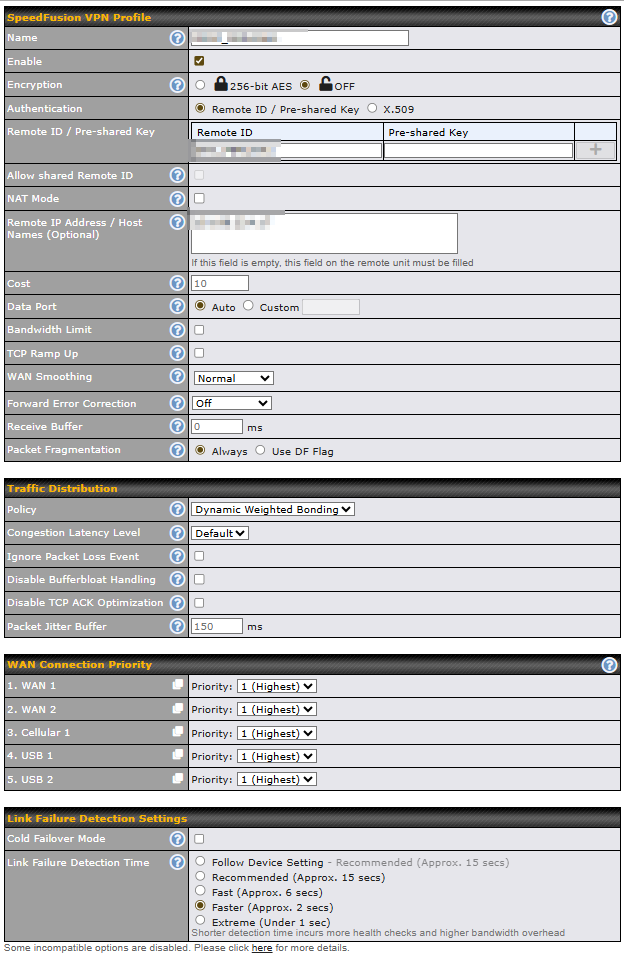
Task: Enable Cold Failover Mode checkbox
Action: [x=199, y=839]
